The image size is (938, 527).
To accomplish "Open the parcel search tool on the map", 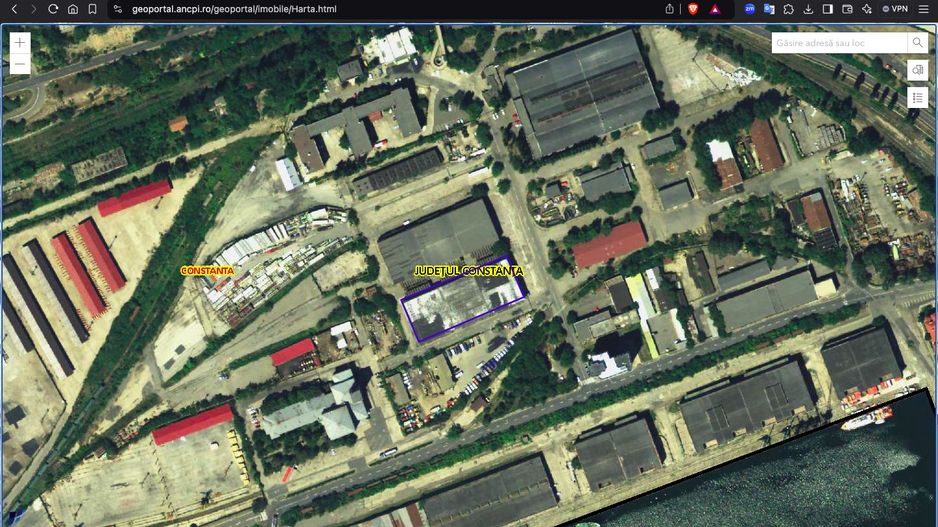I will pyautogui.click(x=917, y=70).
